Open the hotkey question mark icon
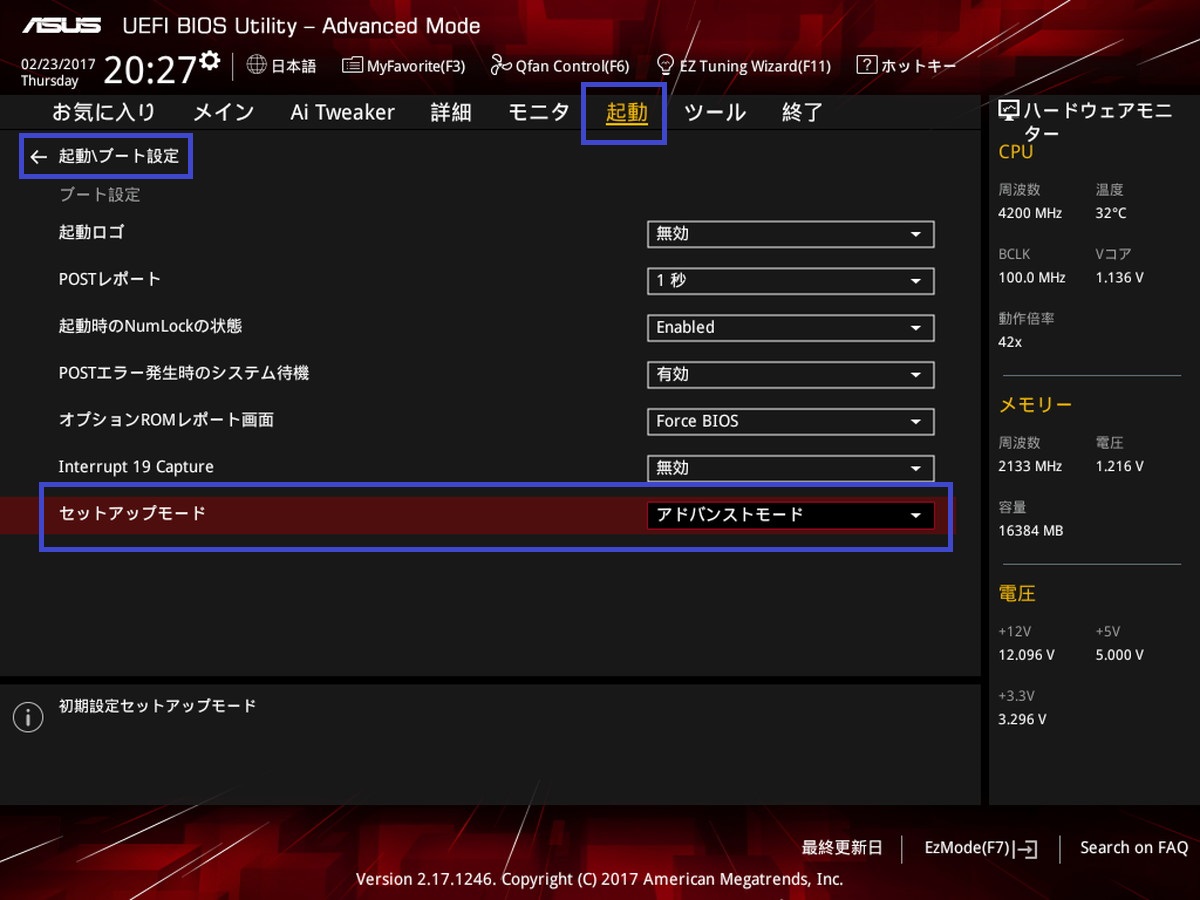Image resolution: width=1200 pixels, height=900 pixels. pos(867,66)
